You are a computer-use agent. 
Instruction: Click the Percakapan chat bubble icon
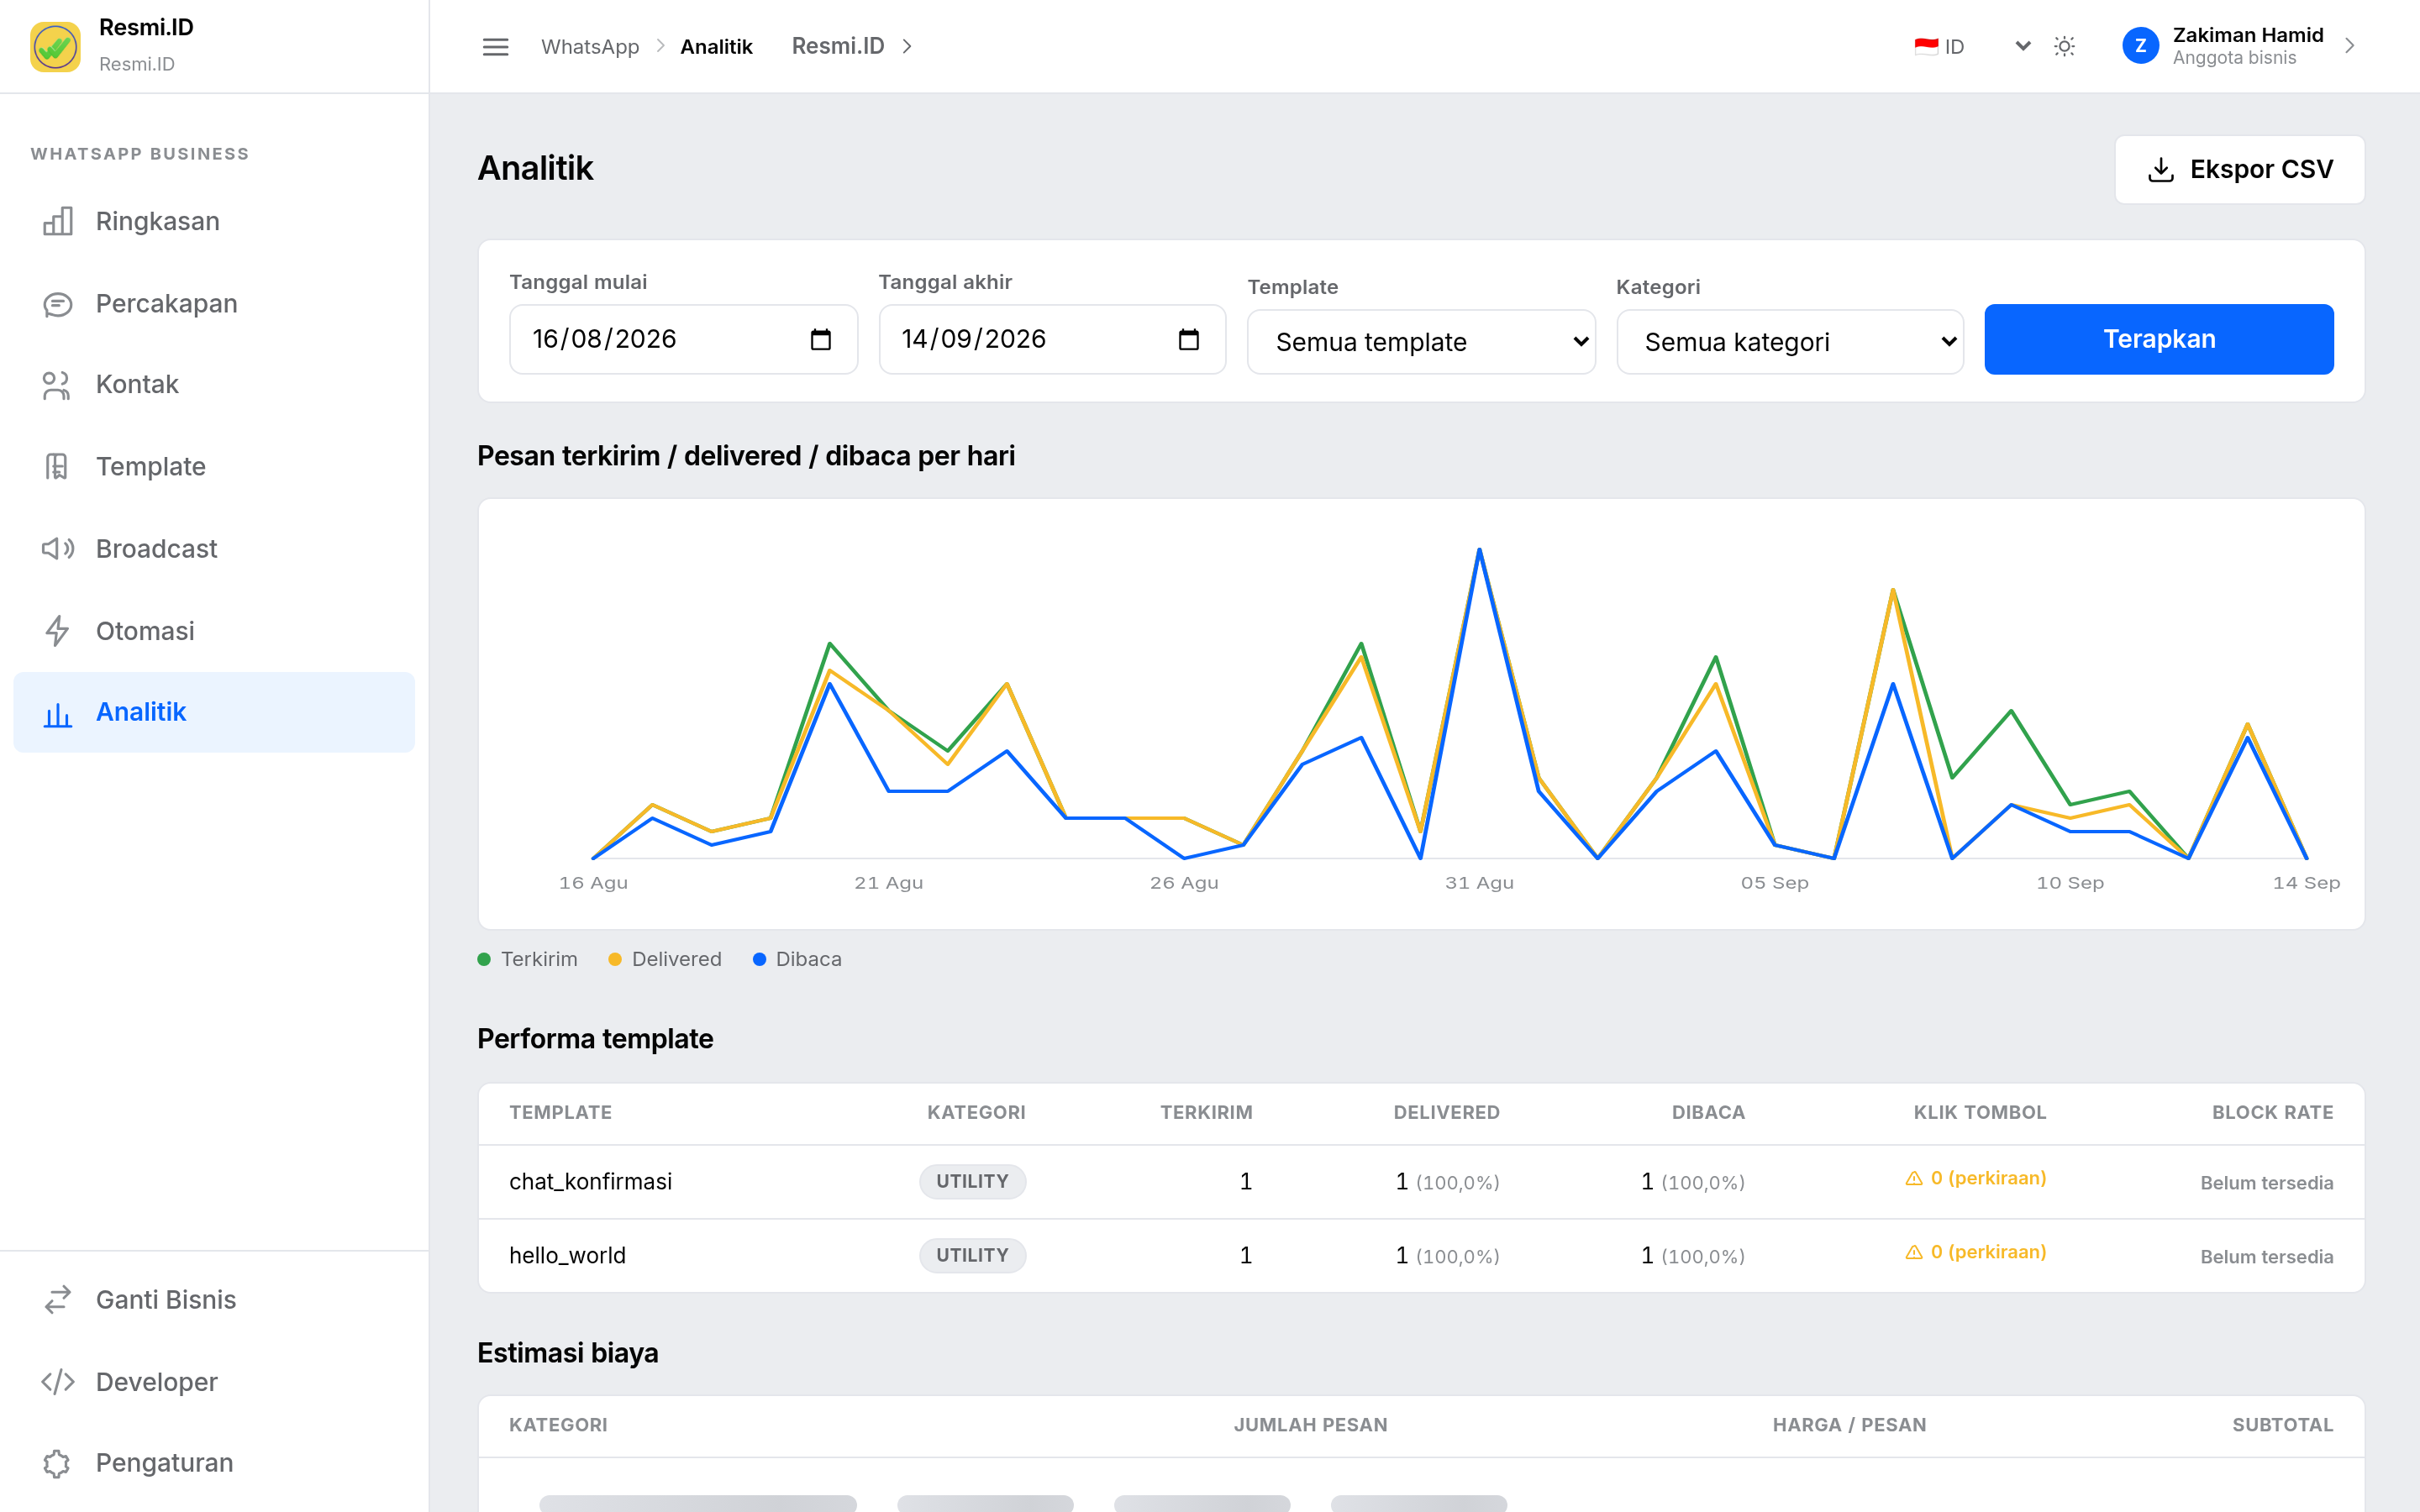coord(58,304)
